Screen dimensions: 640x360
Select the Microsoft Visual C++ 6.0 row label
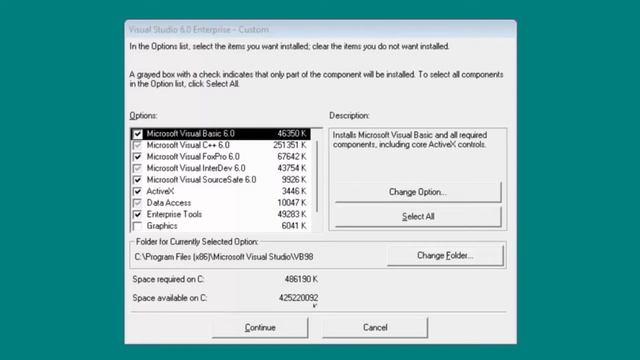click(x=188, y=145)
